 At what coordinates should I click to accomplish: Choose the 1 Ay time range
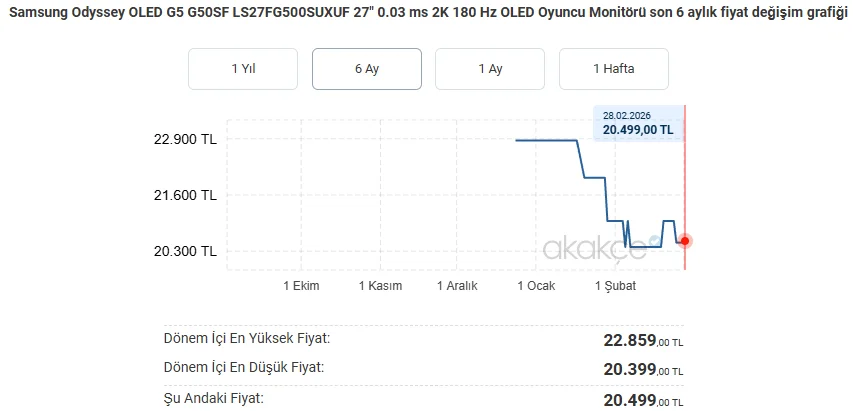click(489, 69)
